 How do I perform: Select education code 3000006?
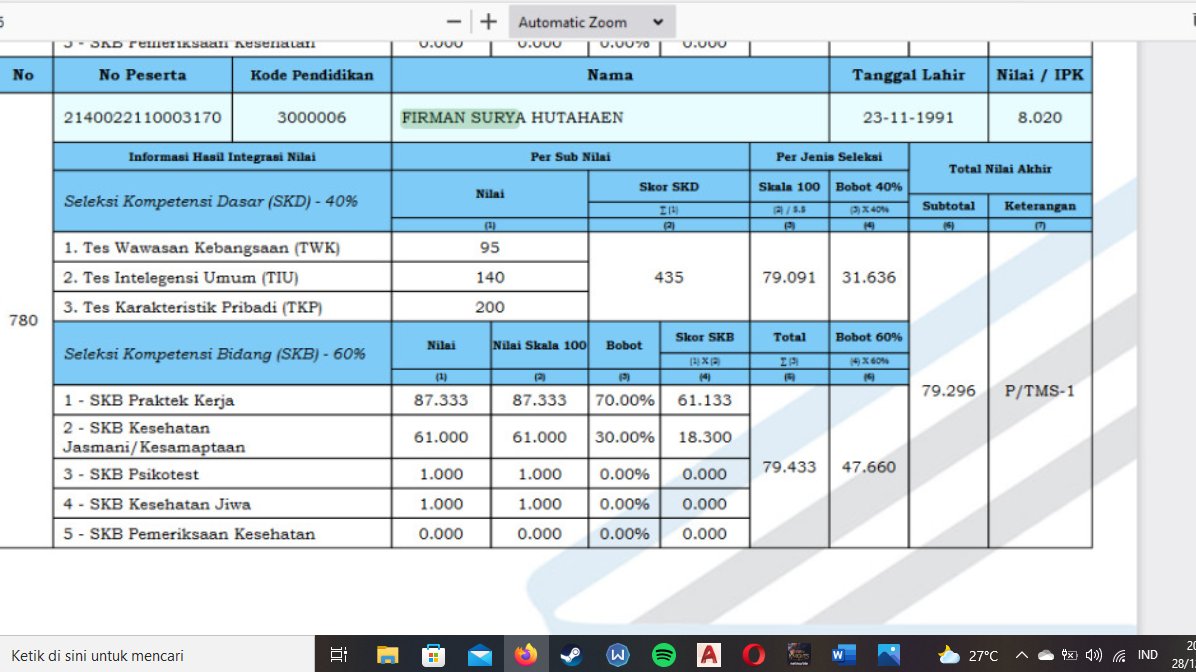tap(311, 117)
